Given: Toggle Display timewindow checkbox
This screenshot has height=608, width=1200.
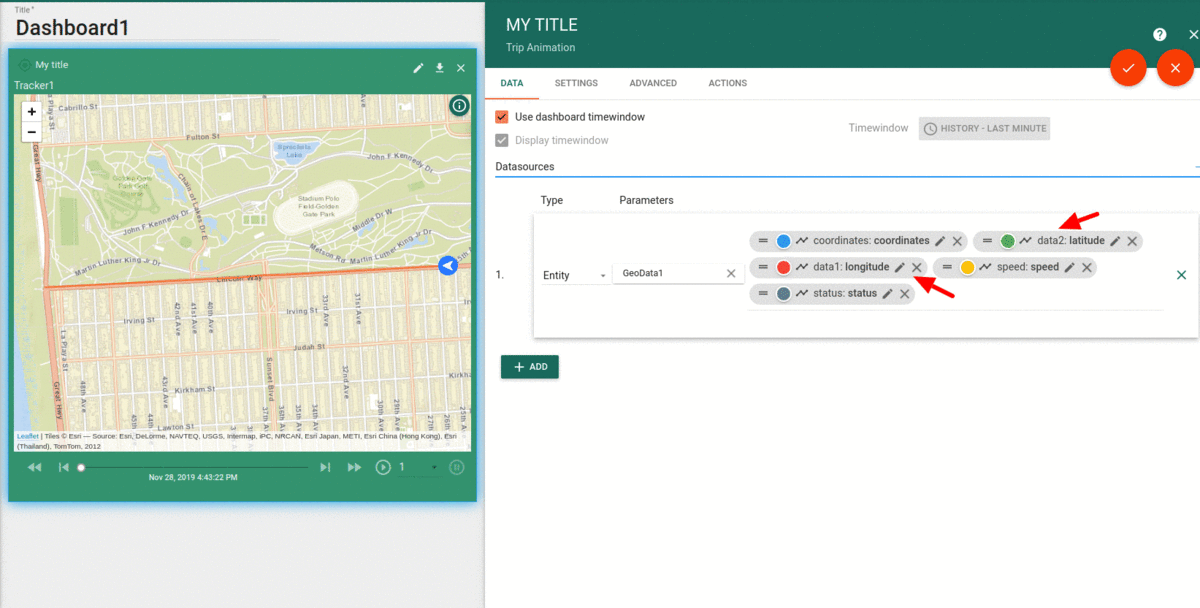Looking at the screenshot, I should point(502,140).
